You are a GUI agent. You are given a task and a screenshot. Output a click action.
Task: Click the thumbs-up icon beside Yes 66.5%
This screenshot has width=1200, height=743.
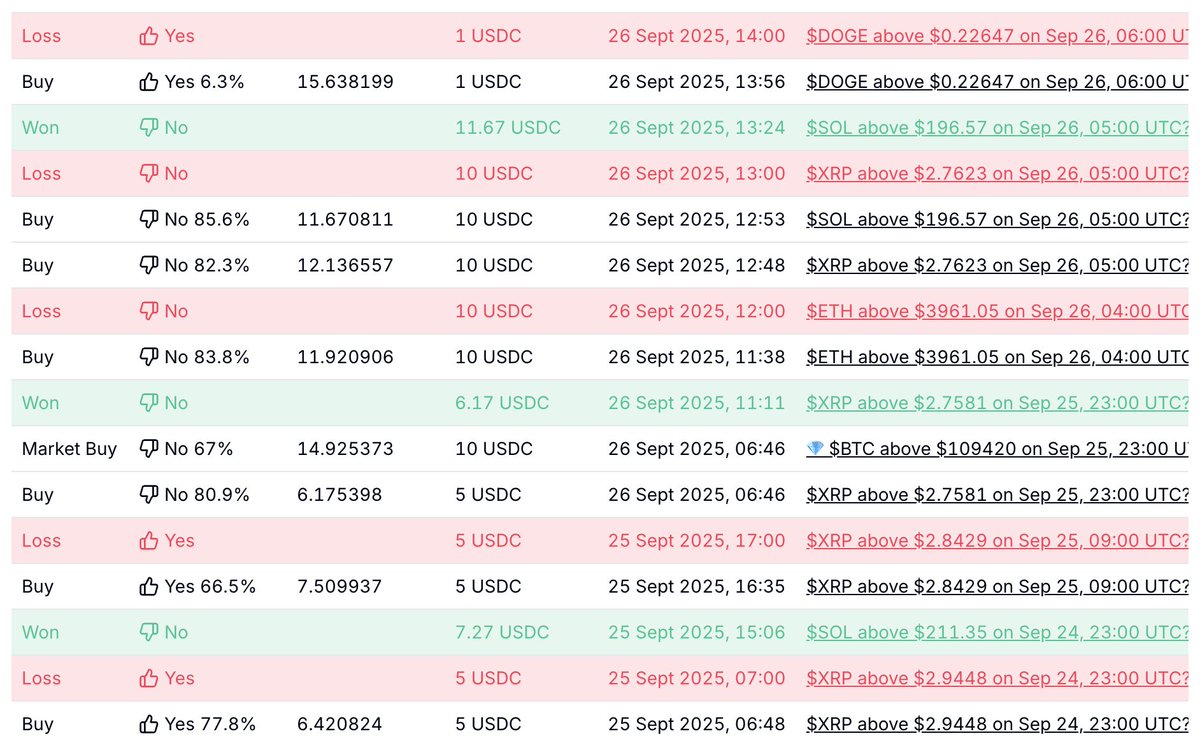point(149,587)
